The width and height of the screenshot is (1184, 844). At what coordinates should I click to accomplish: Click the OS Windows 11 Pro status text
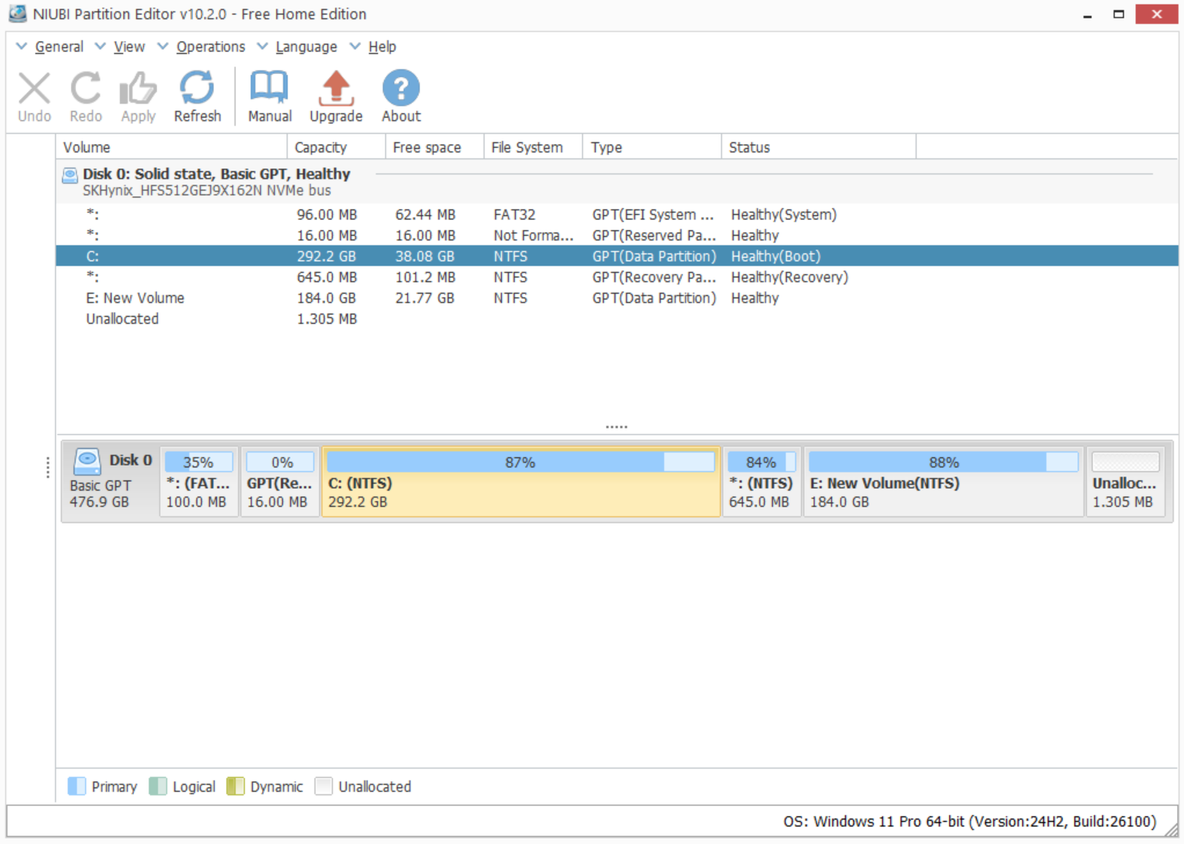coord(970,821)
